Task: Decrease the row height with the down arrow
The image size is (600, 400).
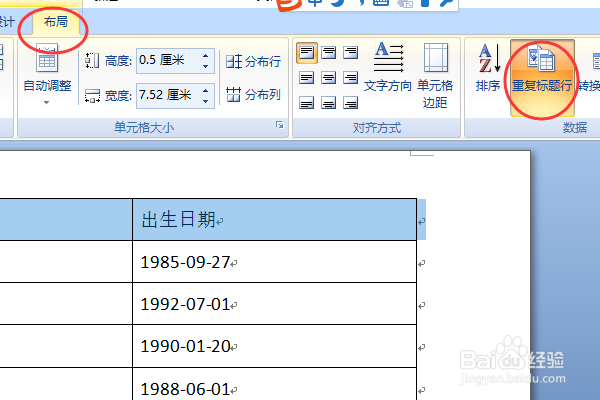Action: (206, 66)
